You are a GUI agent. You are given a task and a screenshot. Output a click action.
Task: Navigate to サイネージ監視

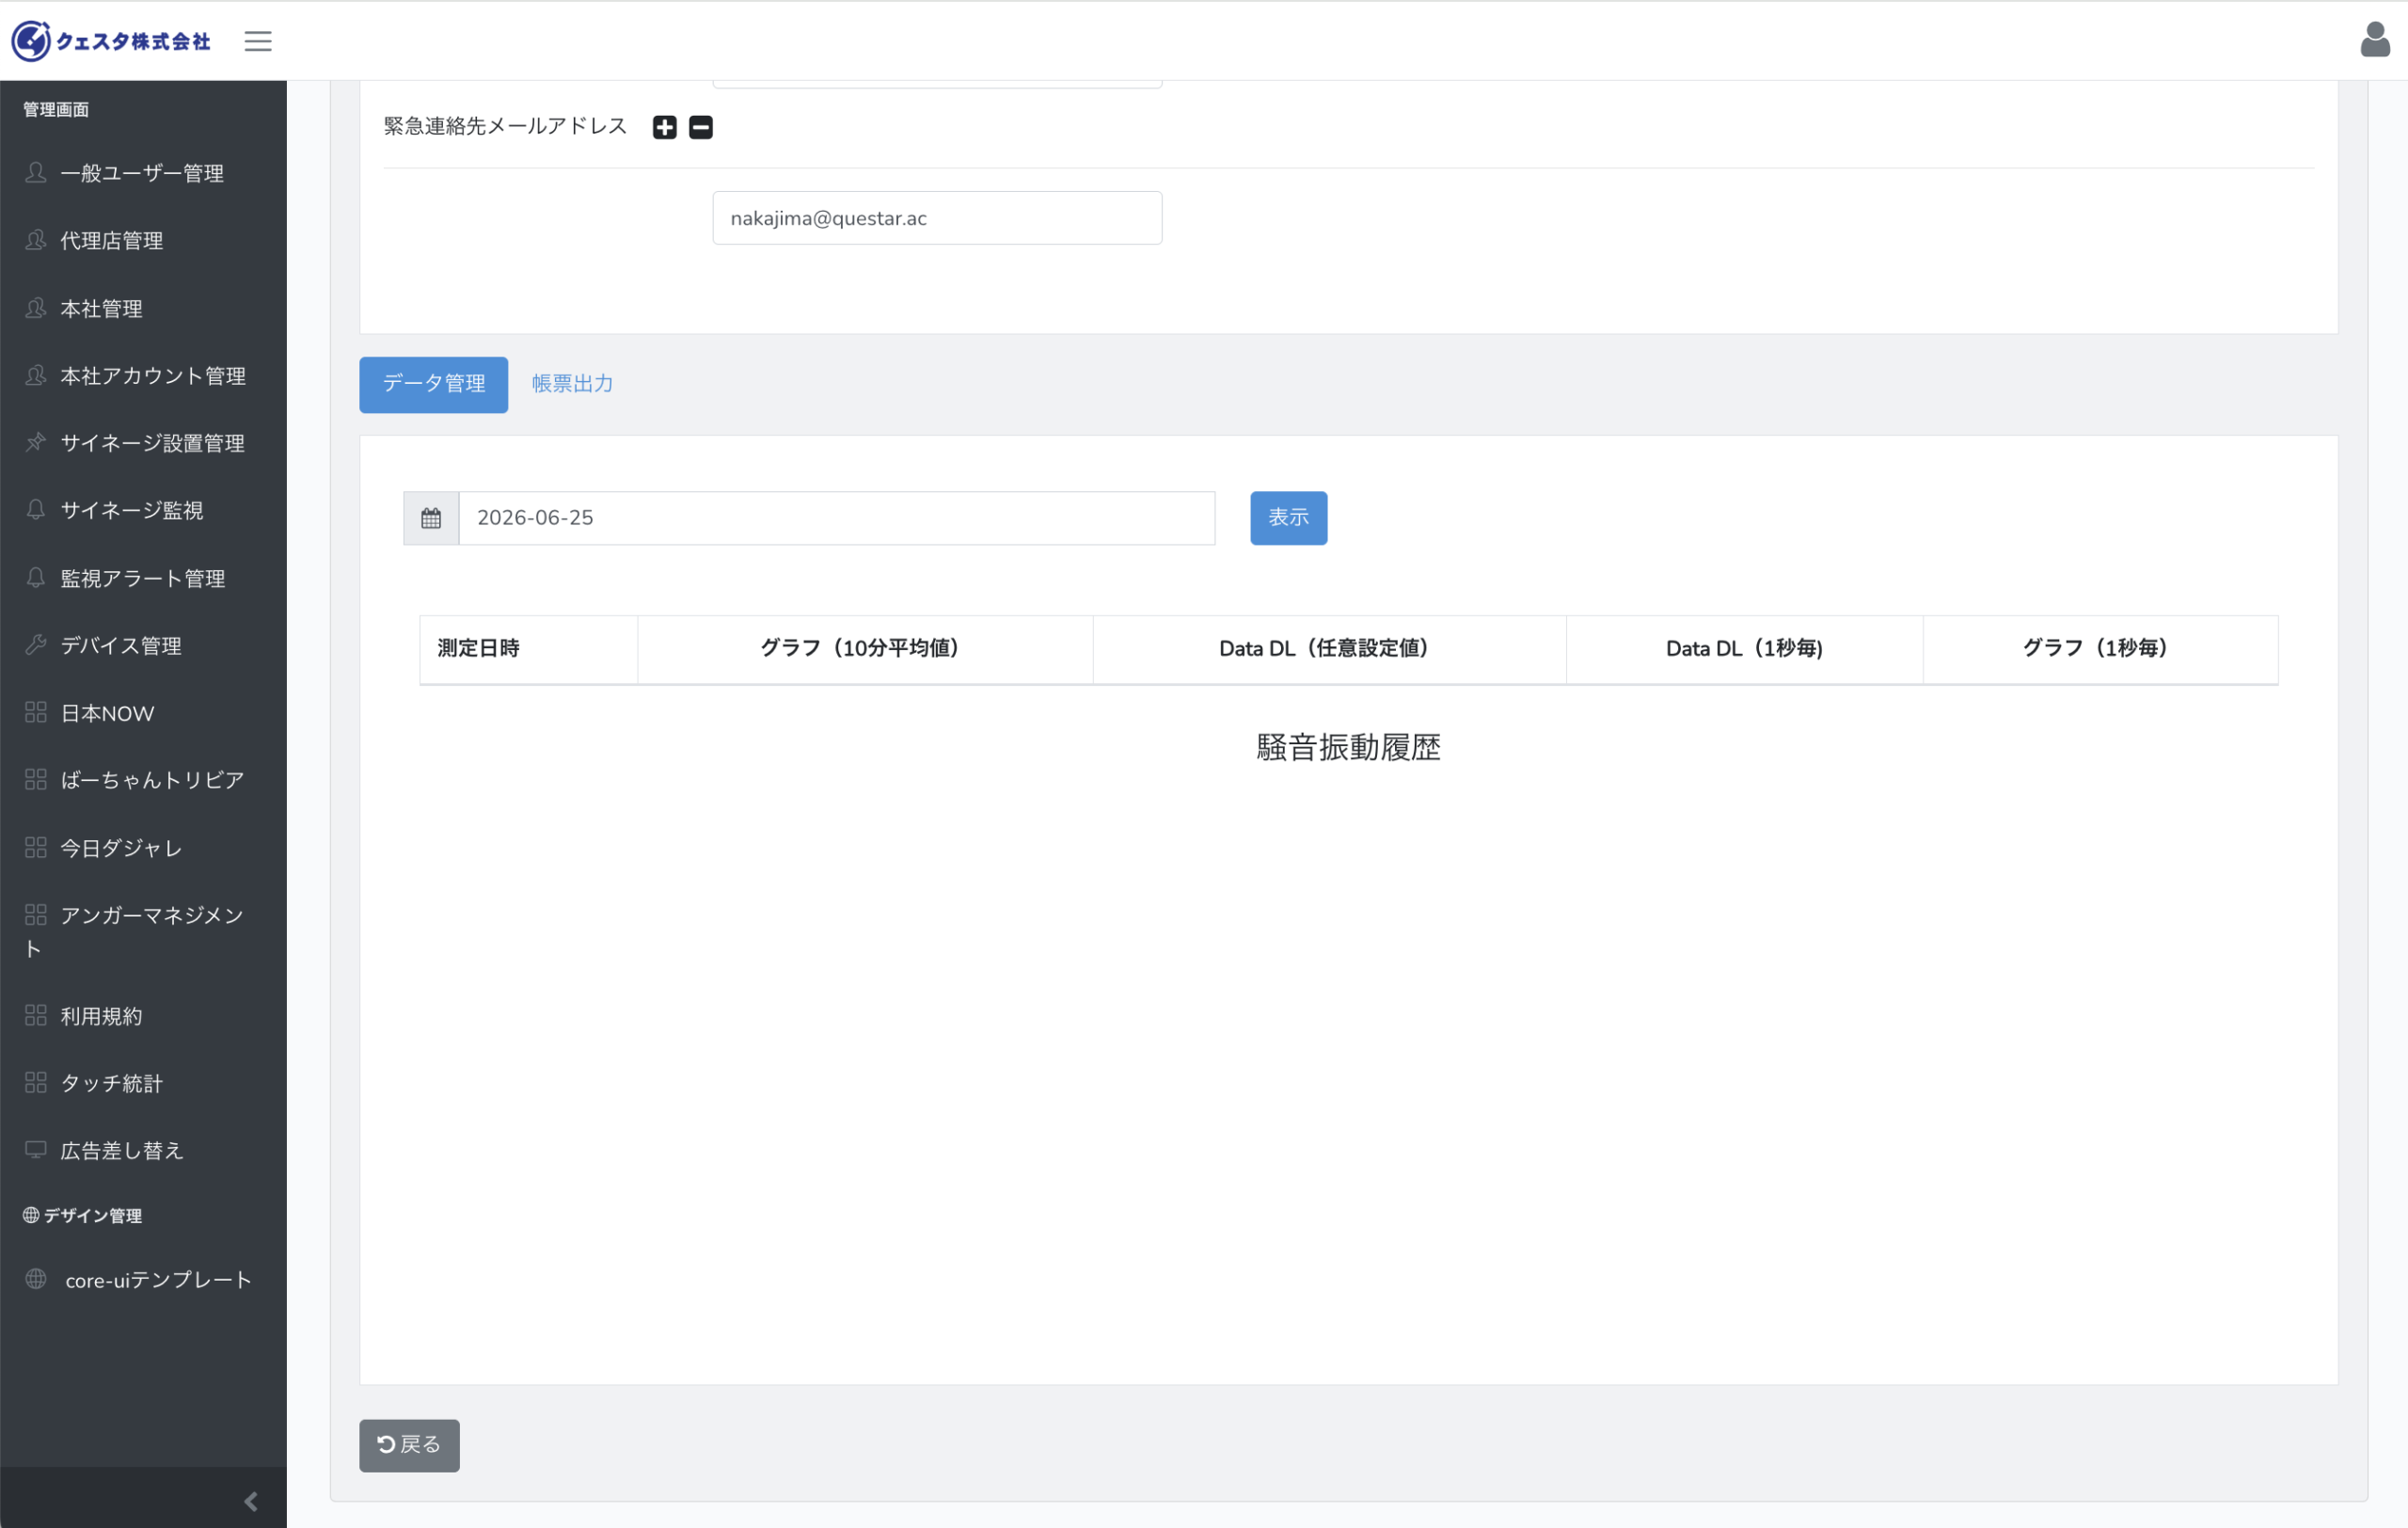(x=143, y=510)
